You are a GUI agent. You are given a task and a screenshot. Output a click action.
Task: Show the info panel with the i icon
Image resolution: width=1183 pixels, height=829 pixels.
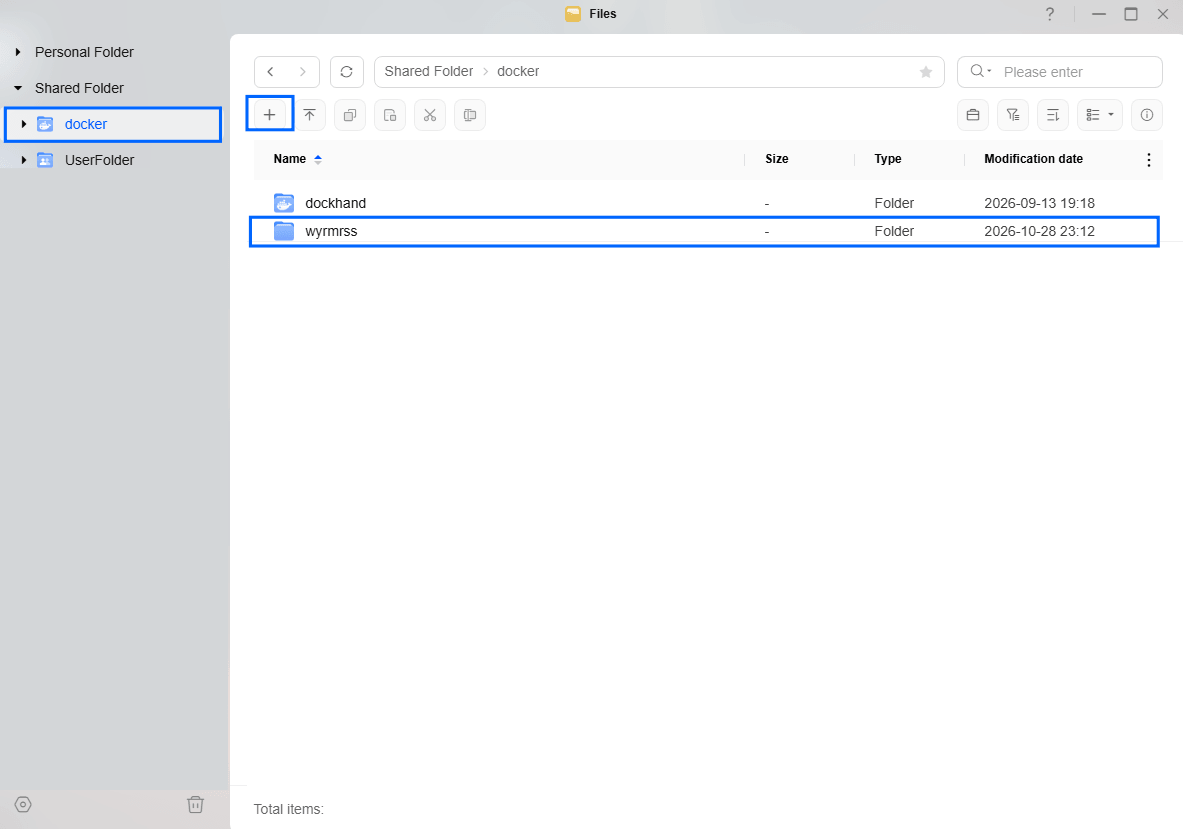(1147, 115)
